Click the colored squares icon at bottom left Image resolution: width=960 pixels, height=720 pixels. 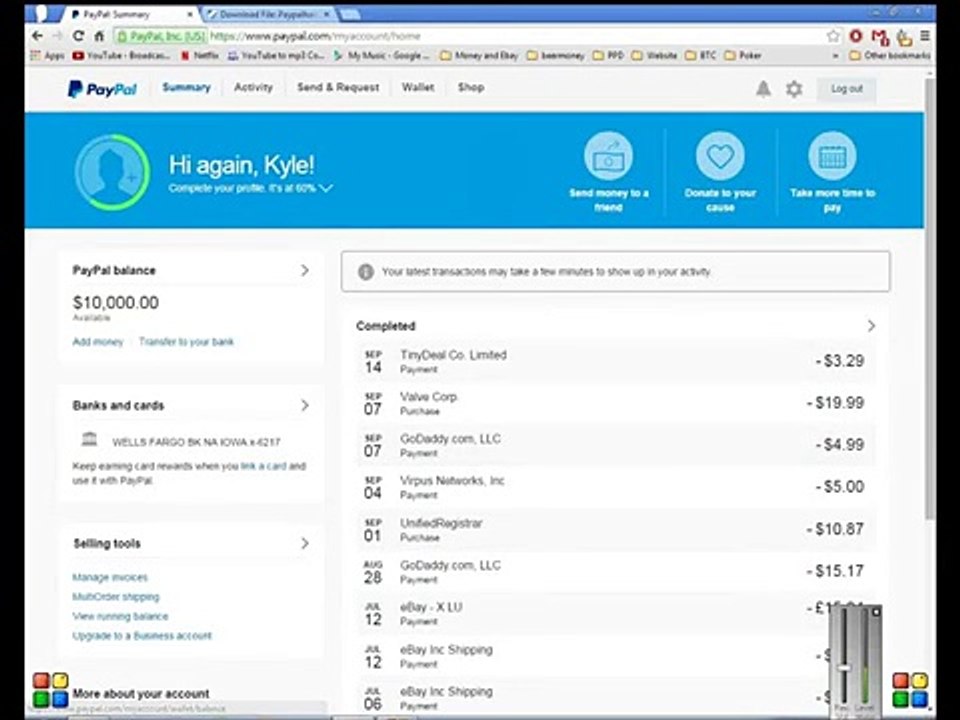(51, 689)
